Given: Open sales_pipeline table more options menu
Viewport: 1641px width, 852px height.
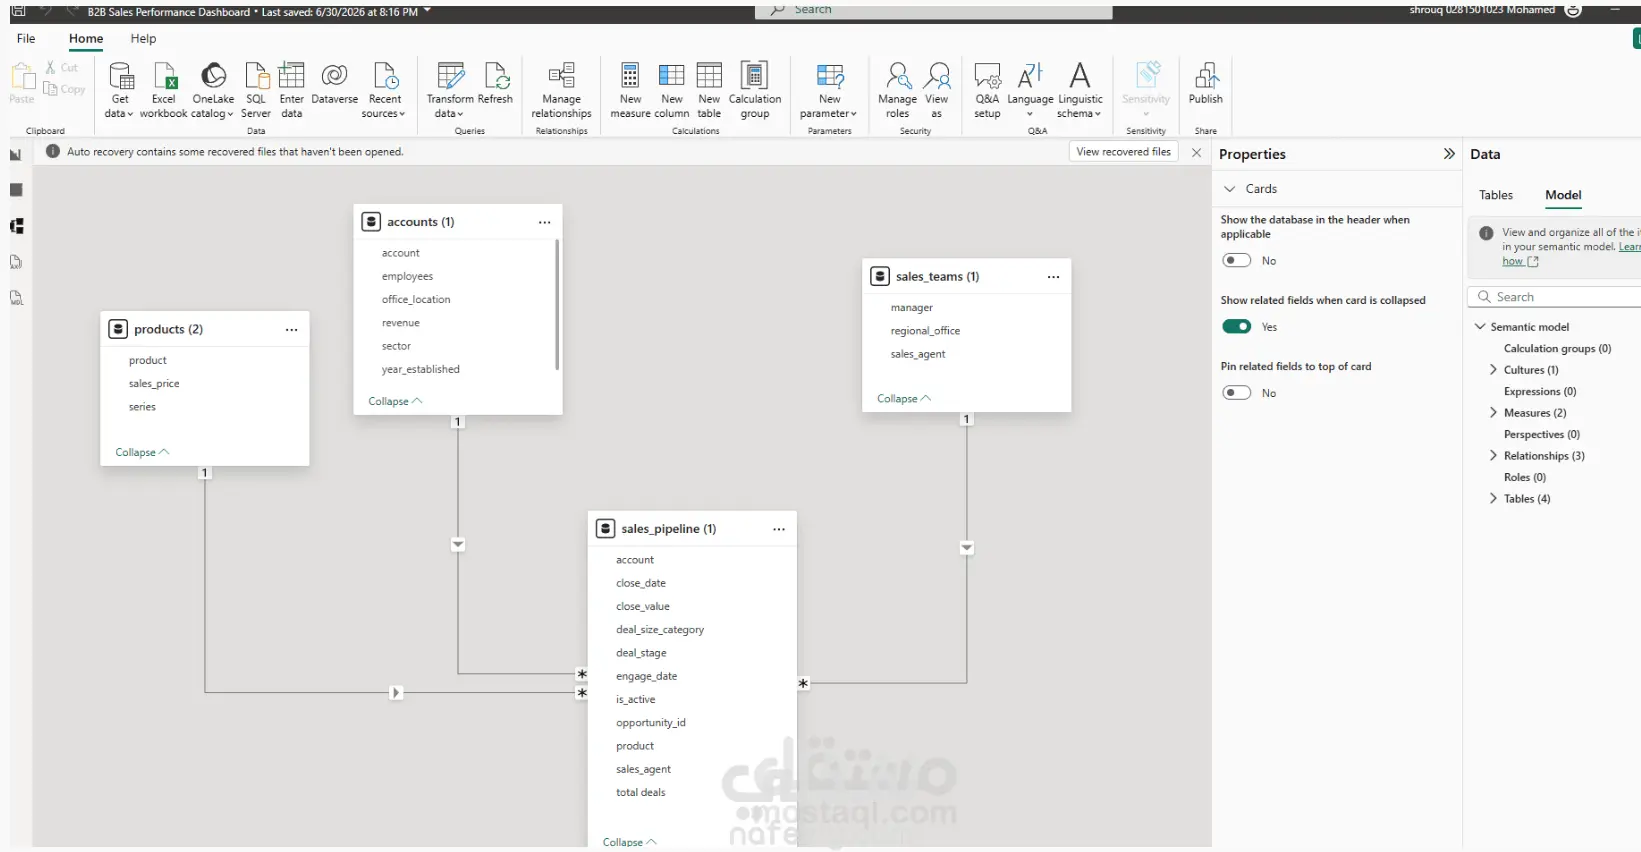Looking at the screenshot, I should pos(779,529).
